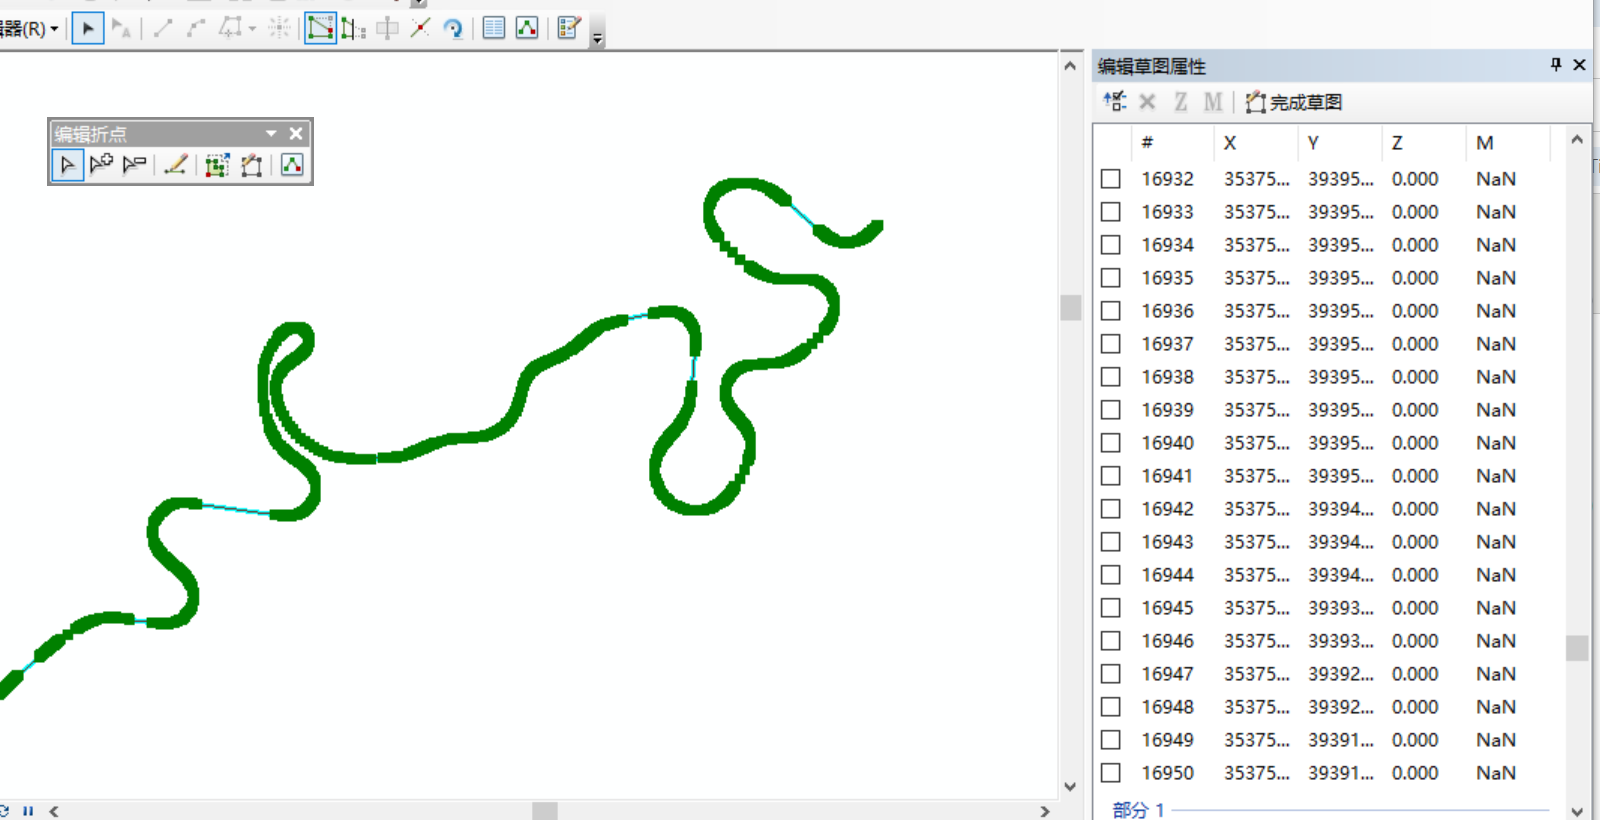The height and width of the screenshot is (820, 1600).
Task: Select the Cut Polygons tool
Action: tap(387, 28)
